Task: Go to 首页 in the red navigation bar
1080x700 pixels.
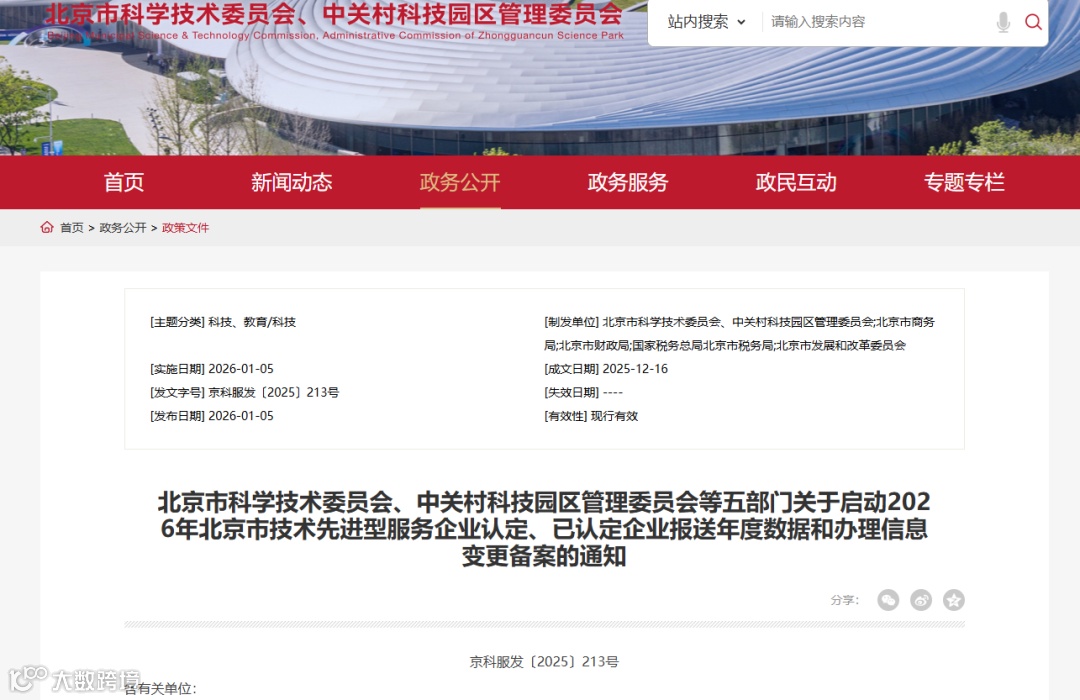Action: pos(124,182)
